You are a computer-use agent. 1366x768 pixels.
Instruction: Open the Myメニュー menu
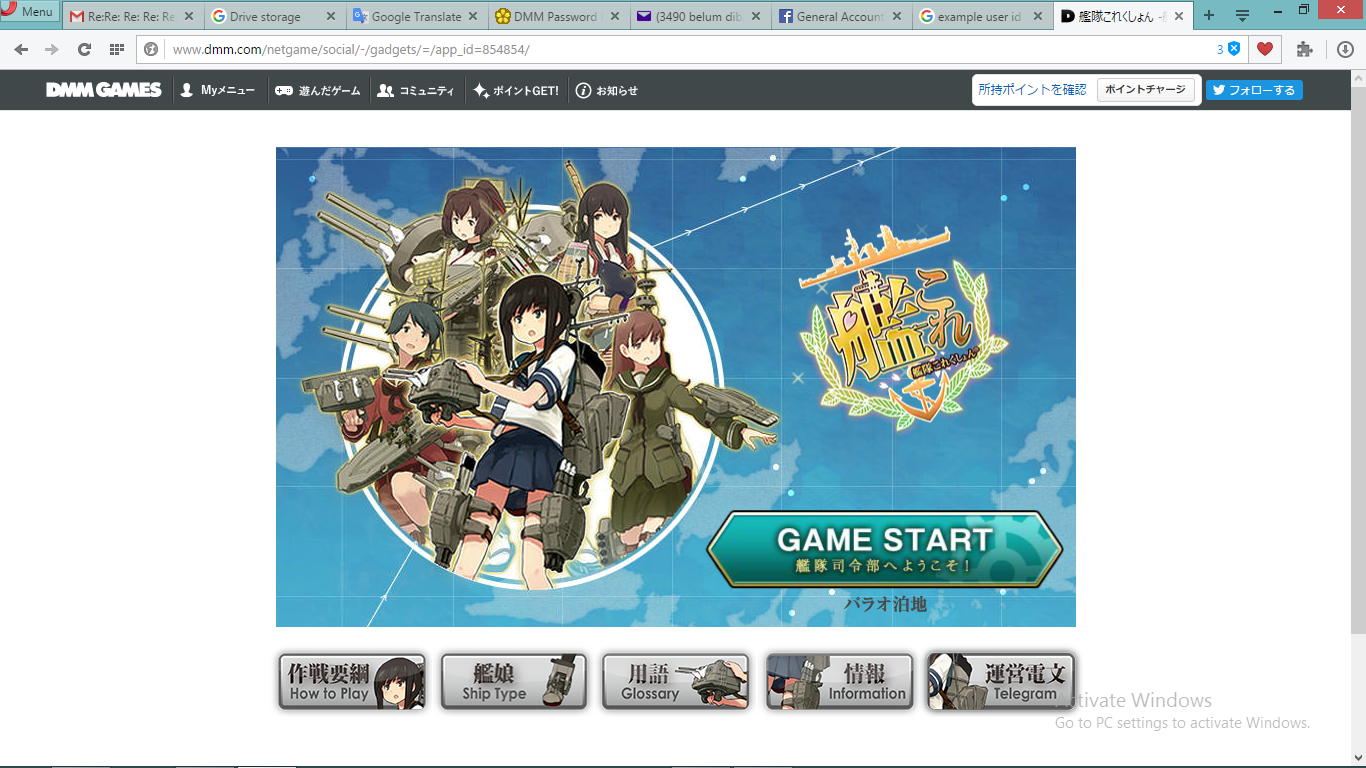(x=217, y=90)
